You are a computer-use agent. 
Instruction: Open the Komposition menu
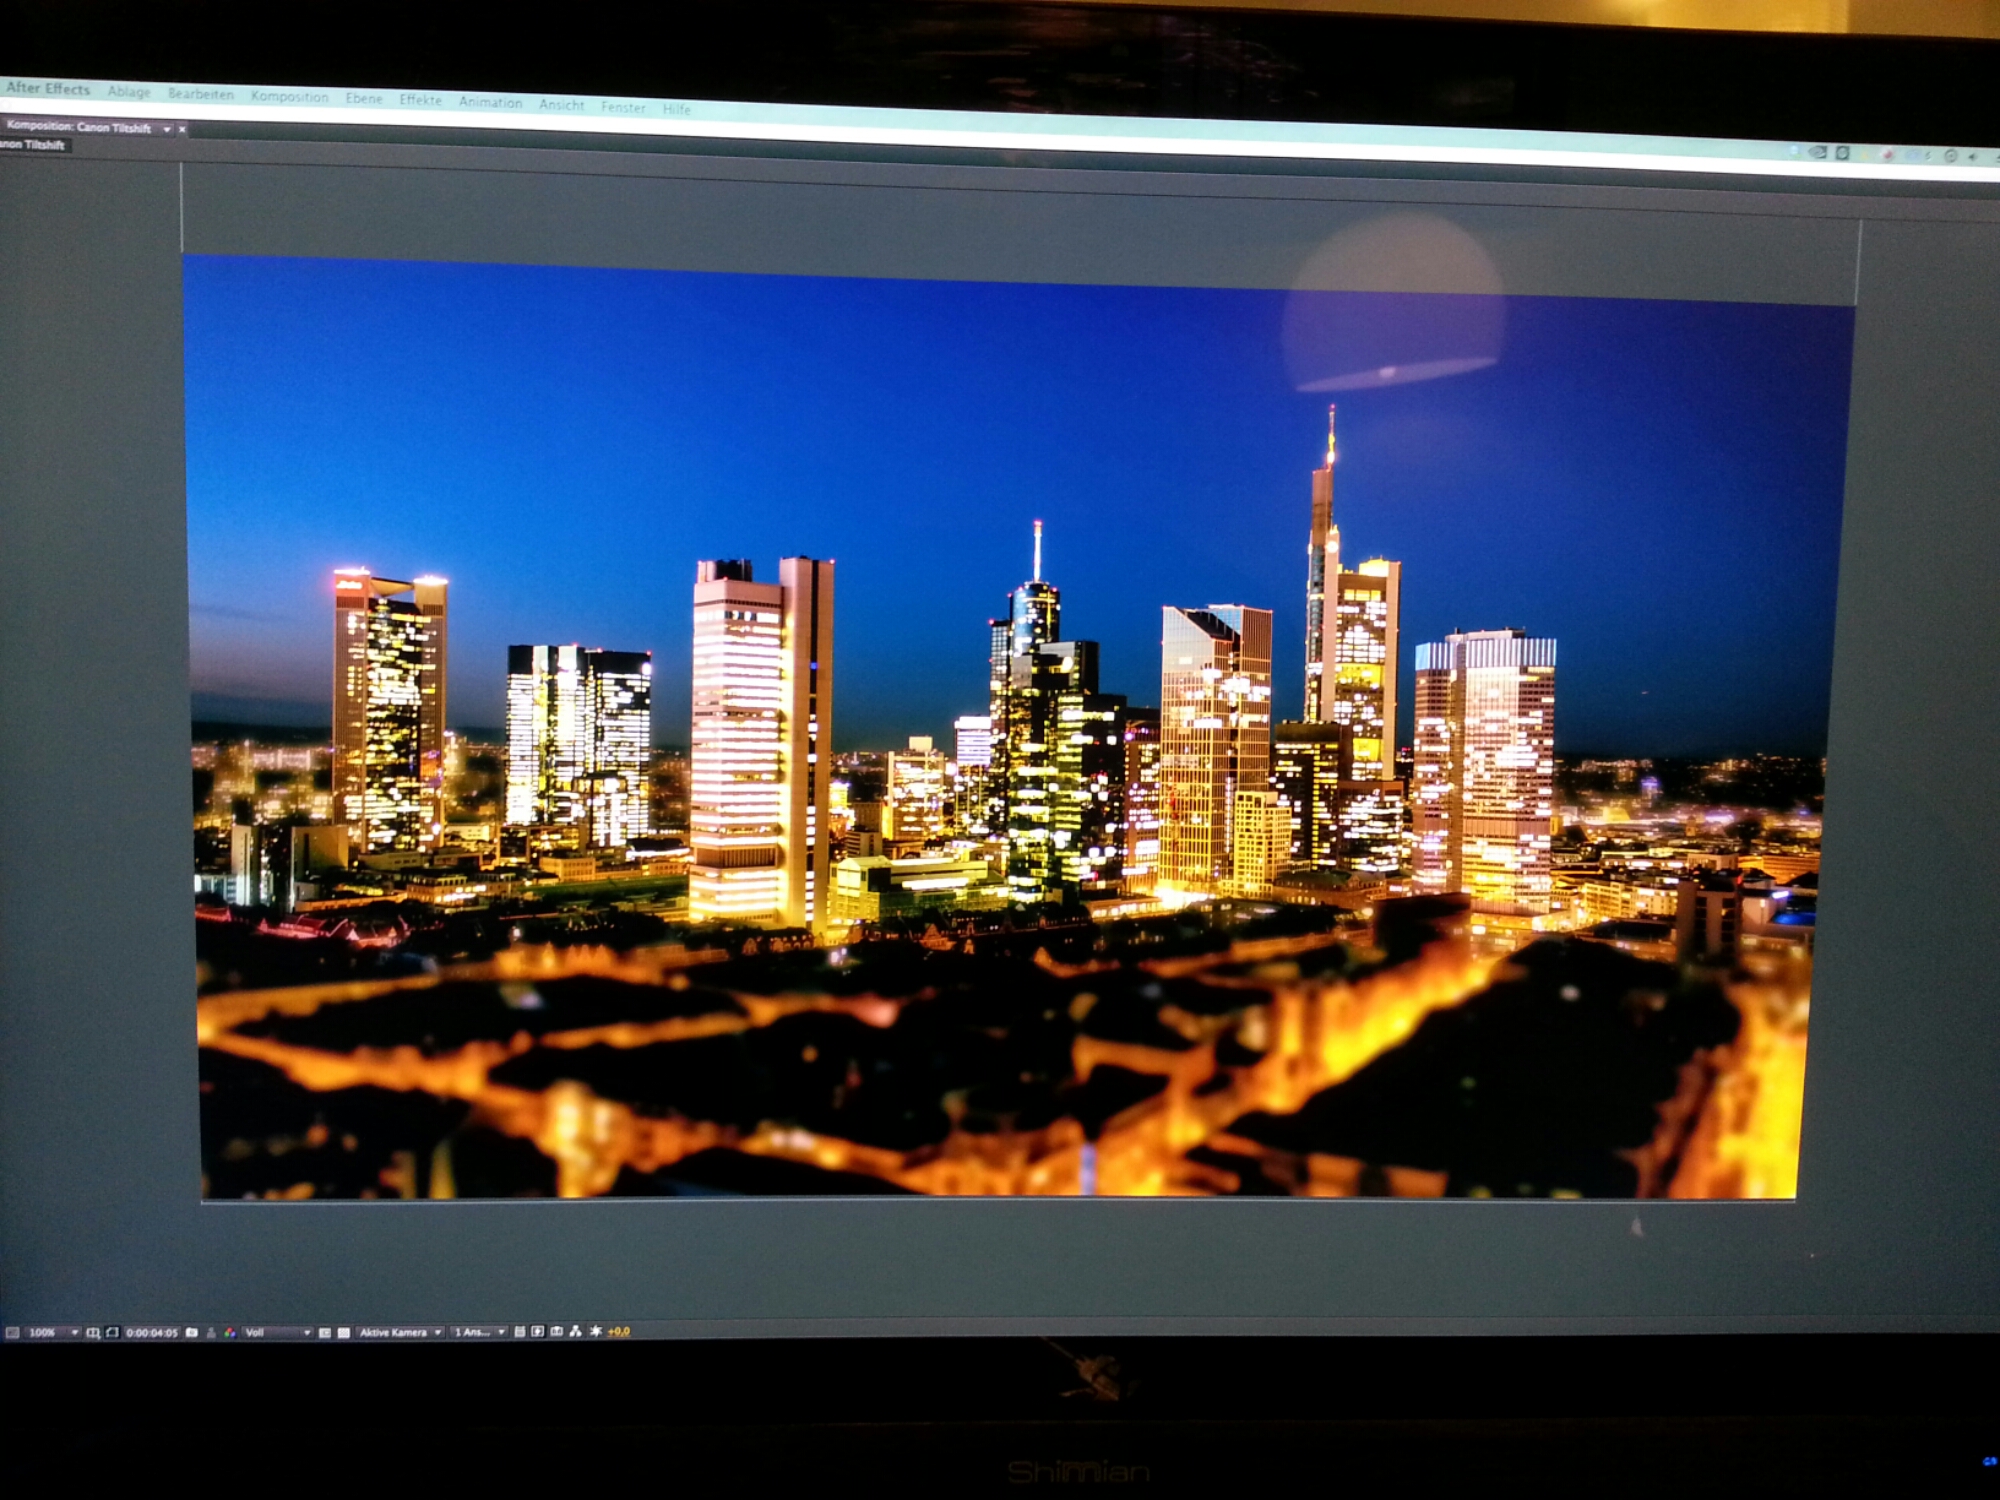[x=289, y=97]
